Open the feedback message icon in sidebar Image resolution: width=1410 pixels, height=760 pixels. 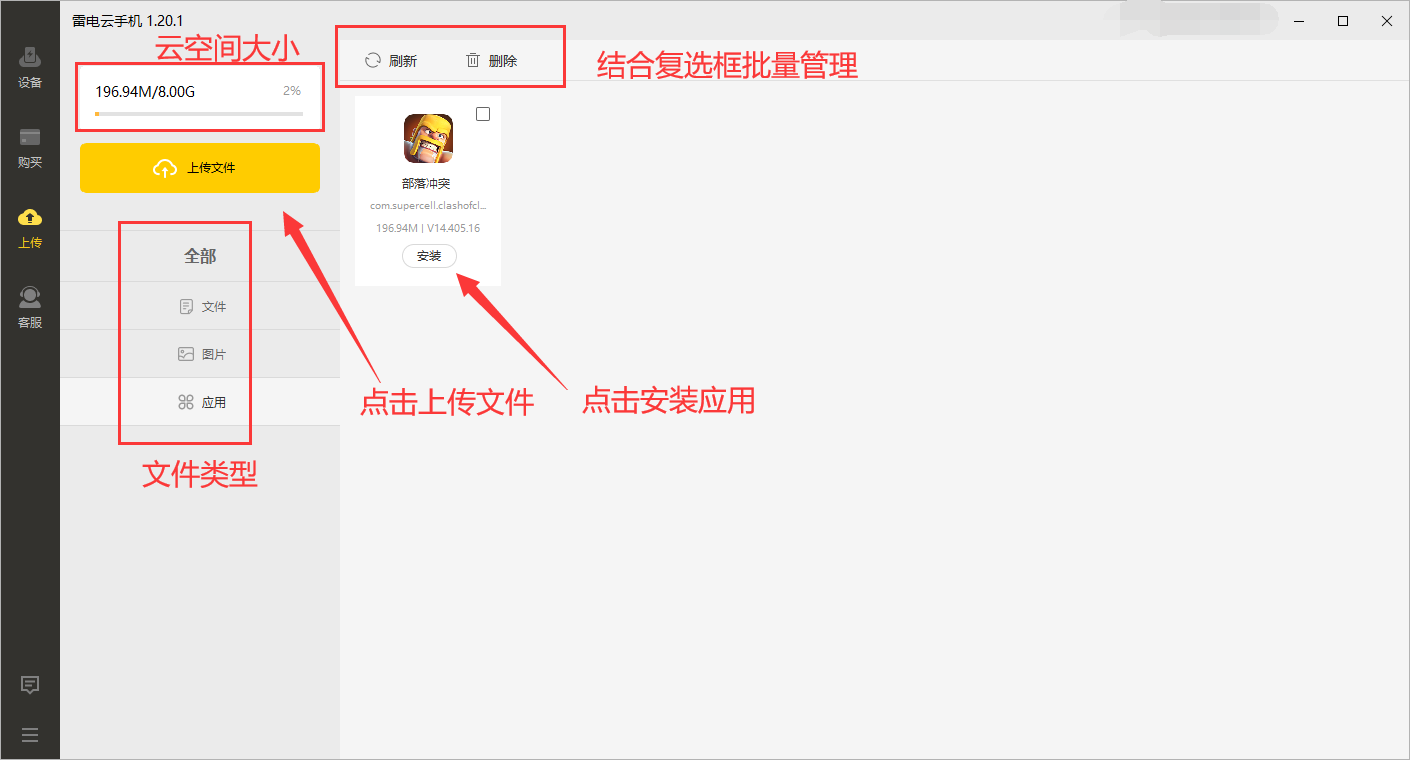[x=30, y=685]
